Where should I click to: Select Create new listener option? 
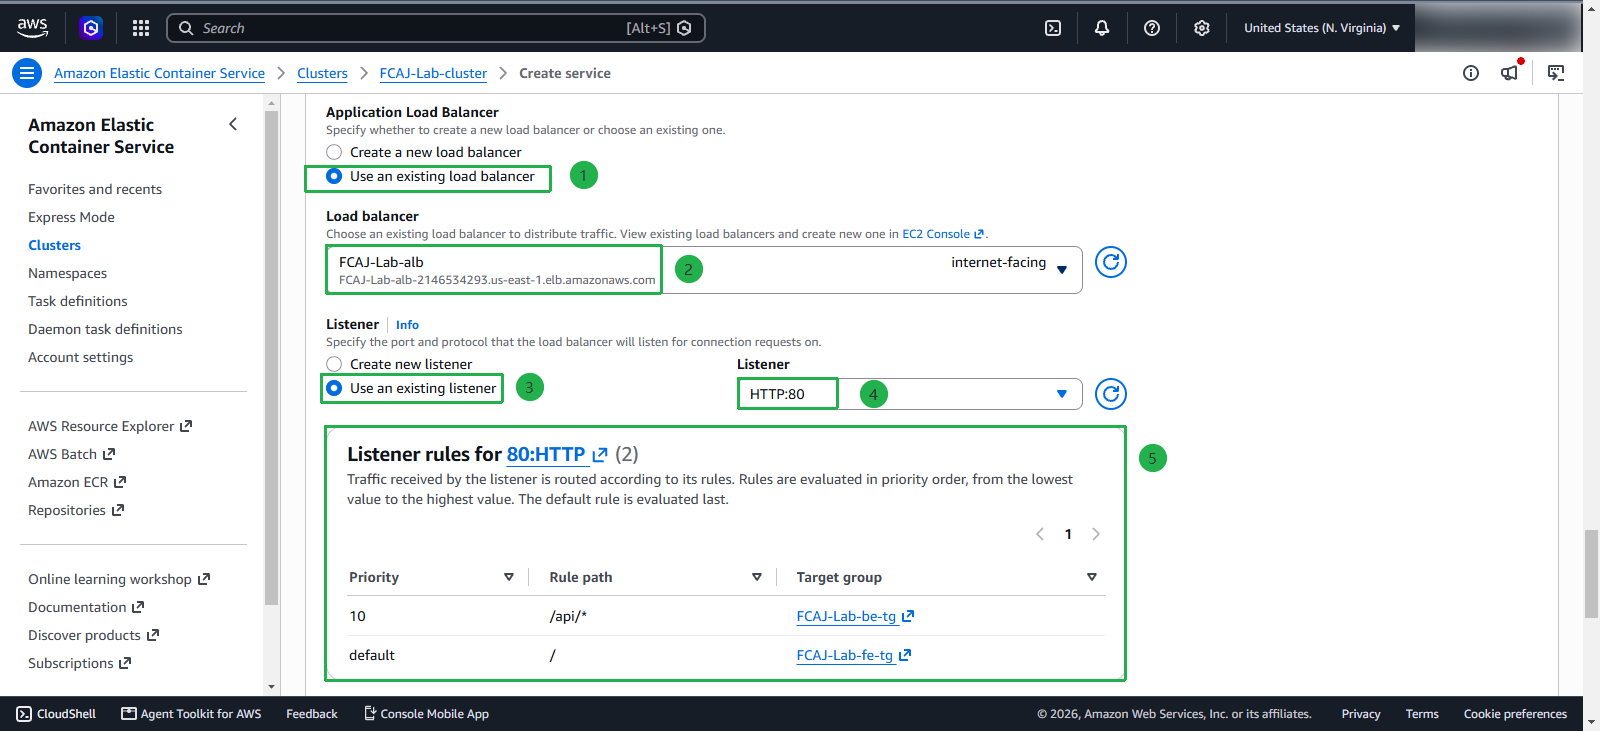[334, 364]
